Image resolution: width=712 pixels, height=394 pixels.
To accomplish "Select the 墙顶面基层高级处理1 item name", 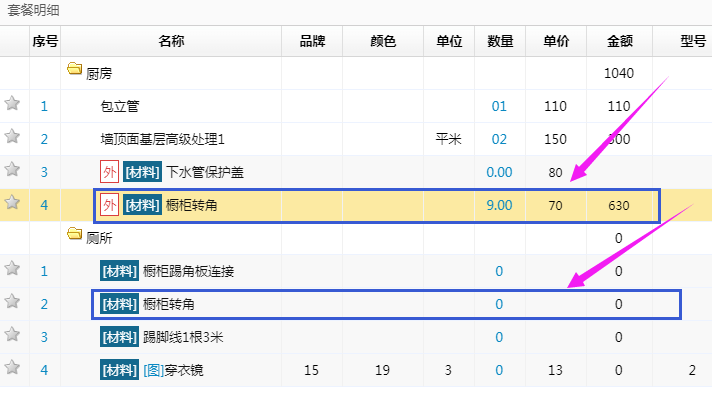I will pyautogui.click(x=163, y=139).
